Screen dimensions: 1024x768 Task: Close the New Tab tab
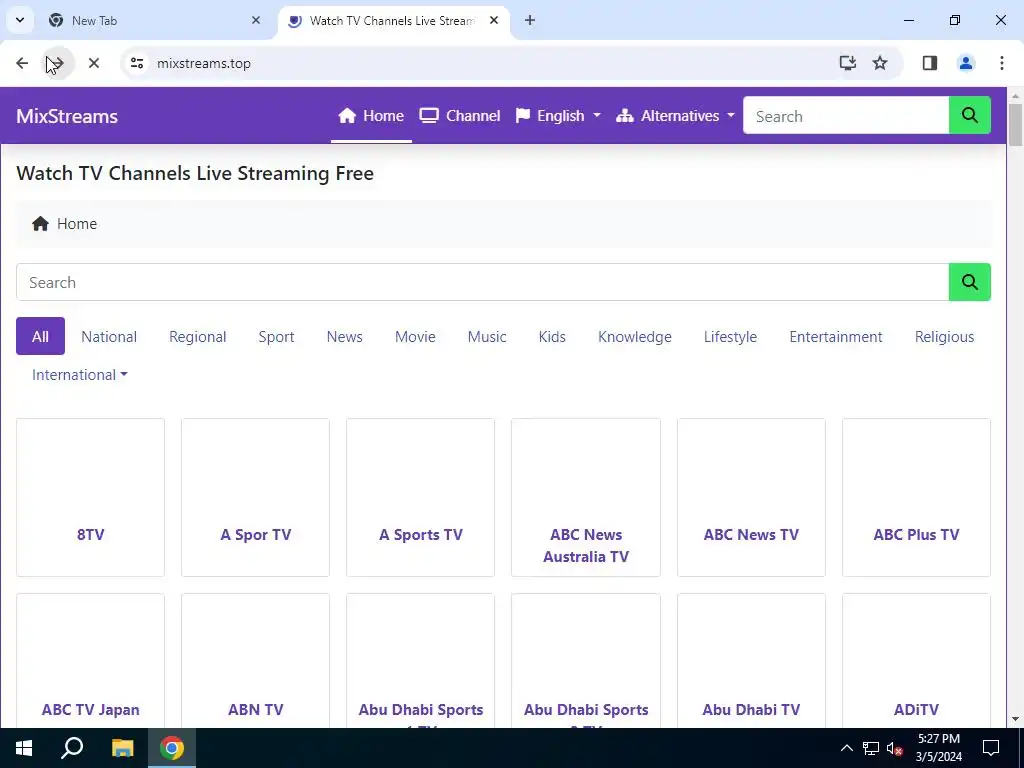(256, 20)
